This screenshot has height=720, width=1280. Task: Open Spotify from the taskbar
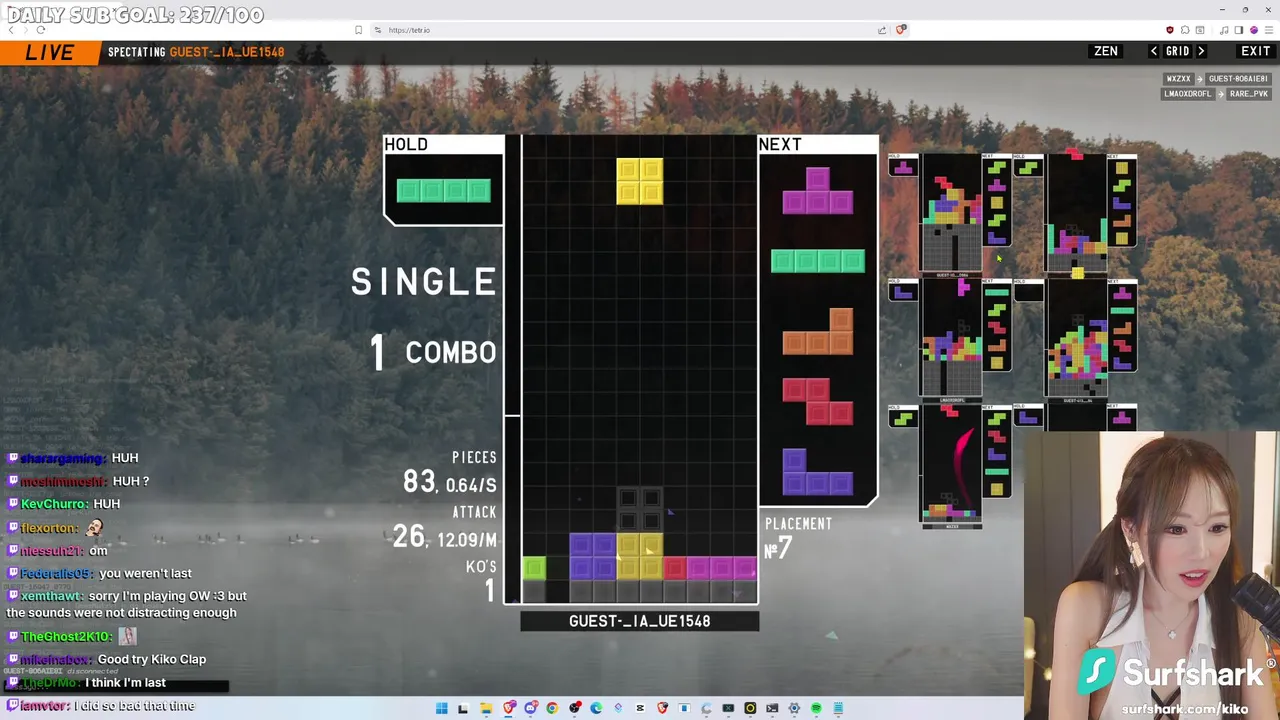click(x=816, y=709)
